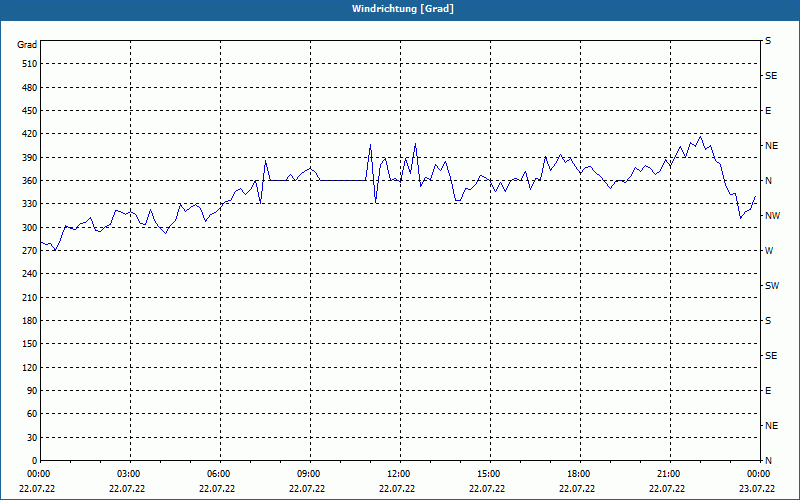Screen dimensions: 800x500
Task: Click the "03:00" time label
Action: click(129, 474)
